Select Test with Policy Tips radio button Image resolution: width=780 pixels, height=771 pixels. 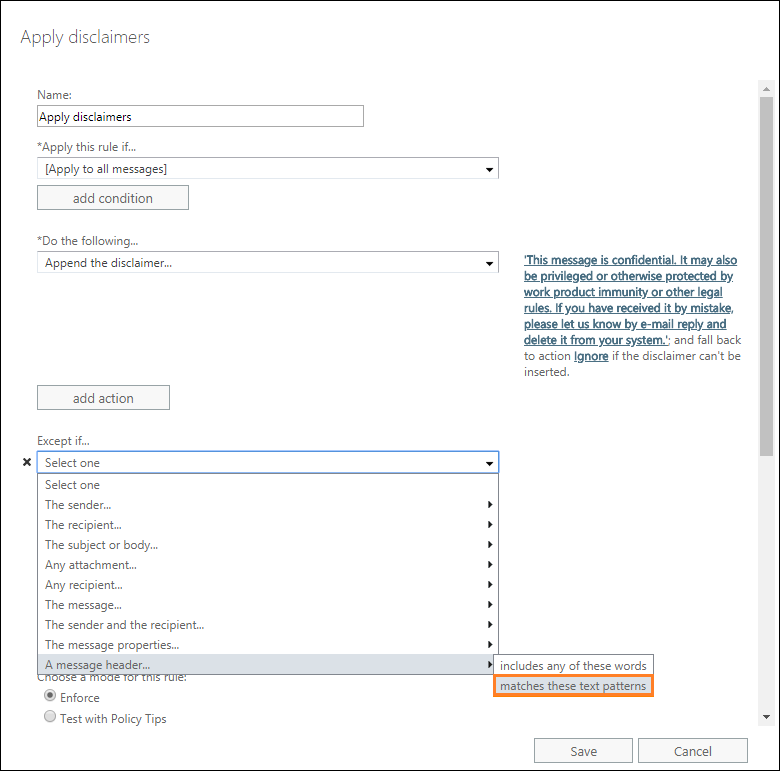click(x=48, y=718)
